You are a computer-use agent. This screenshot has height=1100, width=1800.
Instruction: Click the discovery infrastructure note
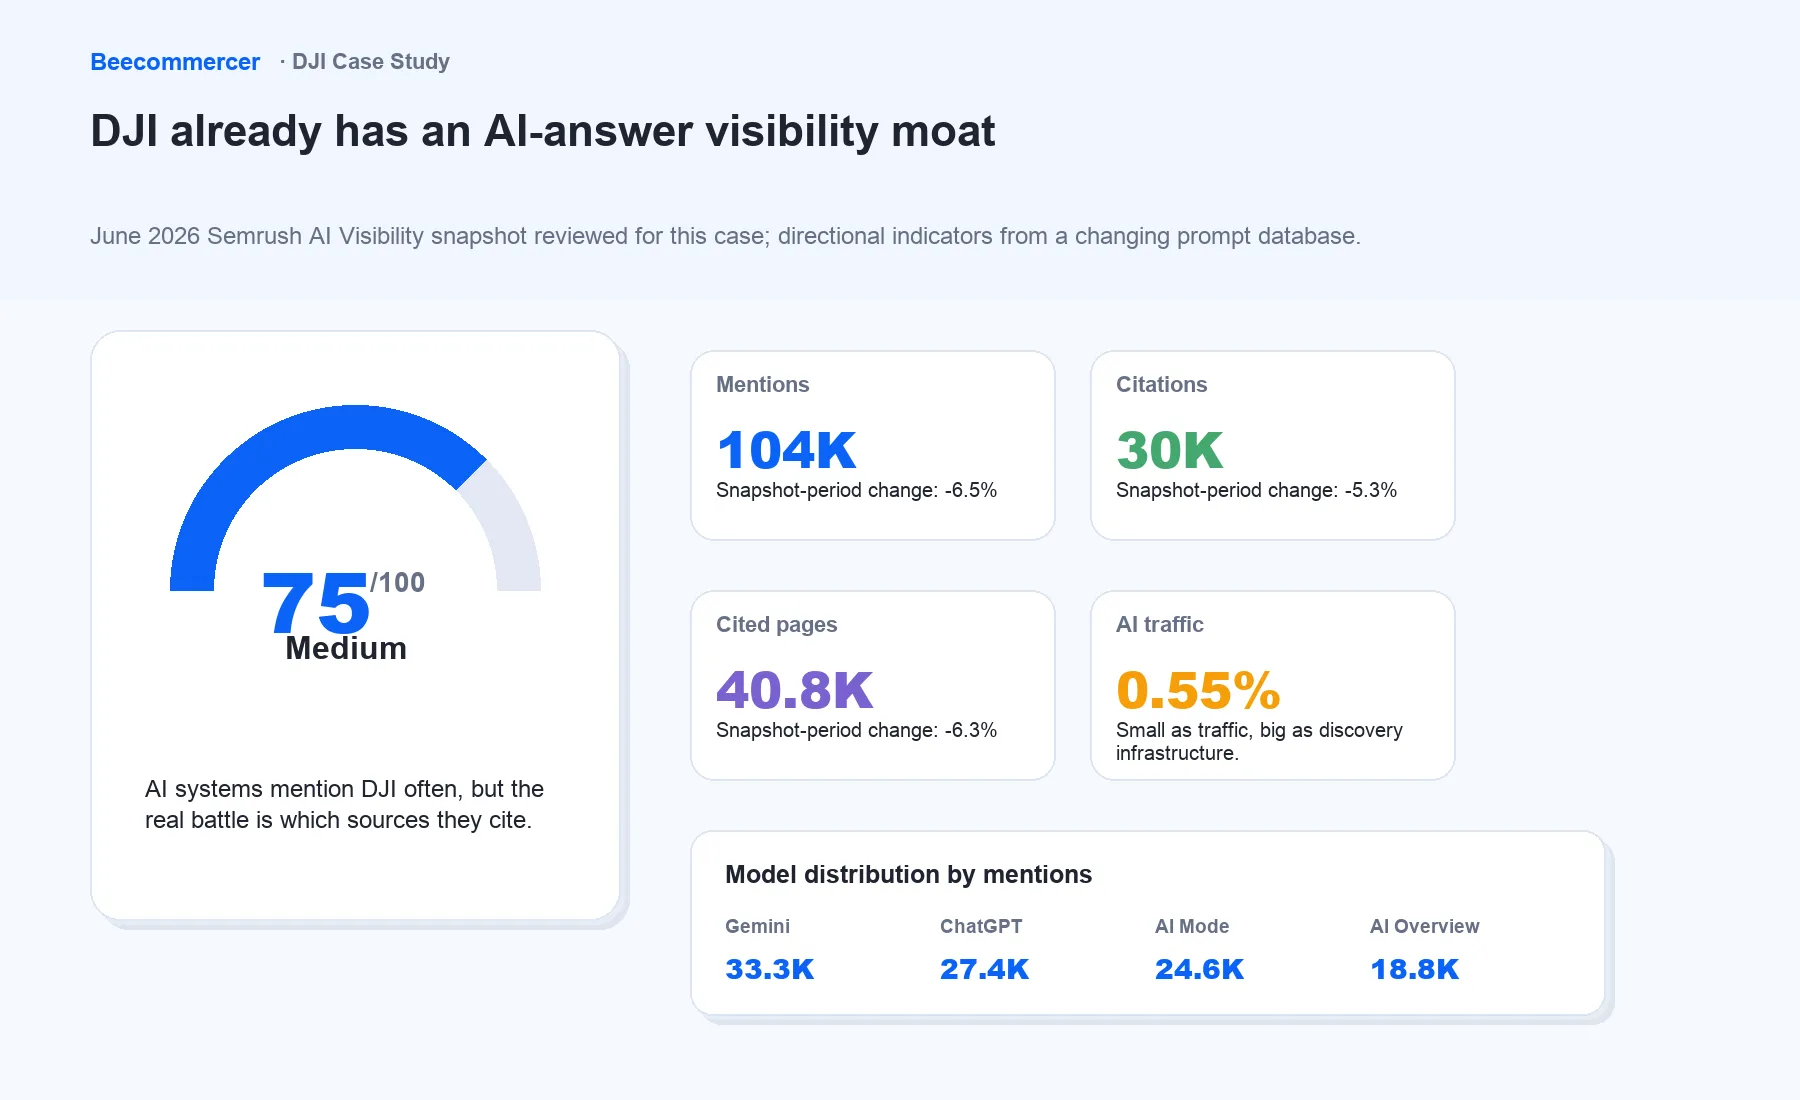click(1259, 742)
